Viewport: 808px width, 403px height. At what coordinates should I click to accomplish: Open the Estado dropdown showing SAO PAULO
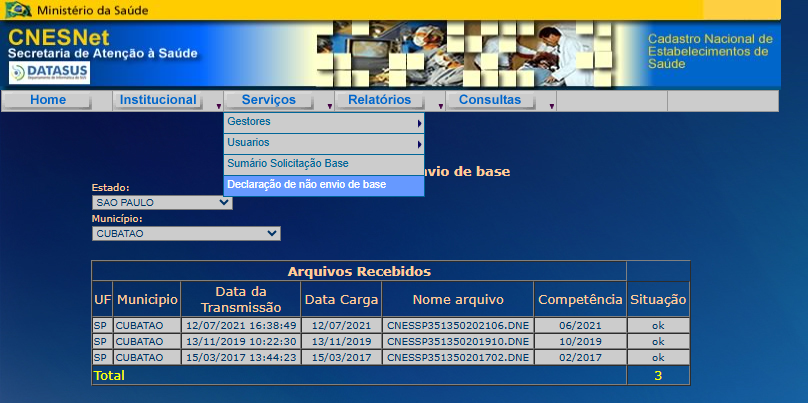pyautogui.click(x=162, y=202)
